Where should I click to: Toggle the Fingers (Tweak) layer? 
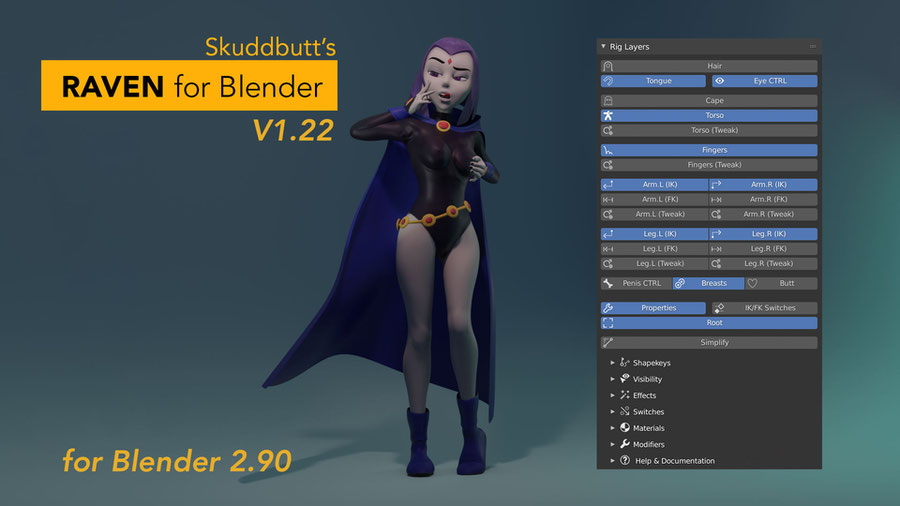709,165
